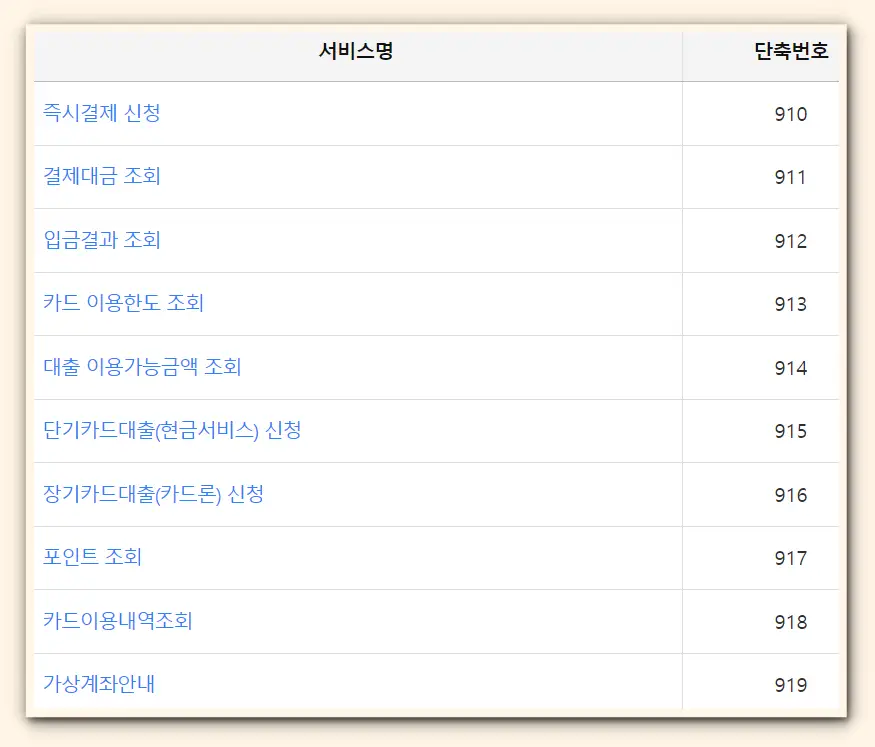Click the 서비스명 column header
The width and height of the screenshot is (875, 747).
click(x=356, y=51)
